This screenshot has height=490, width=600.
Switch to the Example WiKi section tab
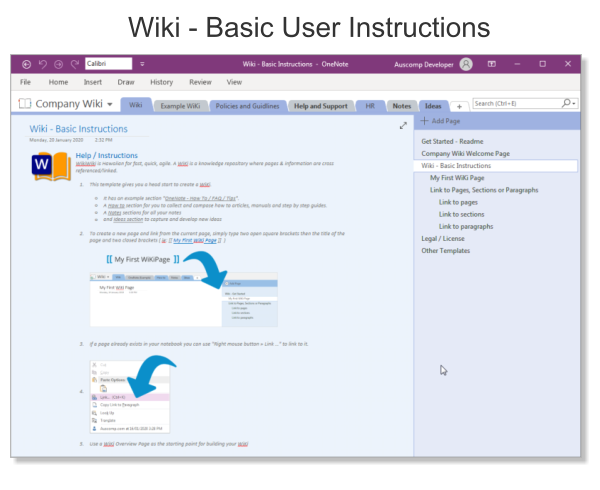180,106
